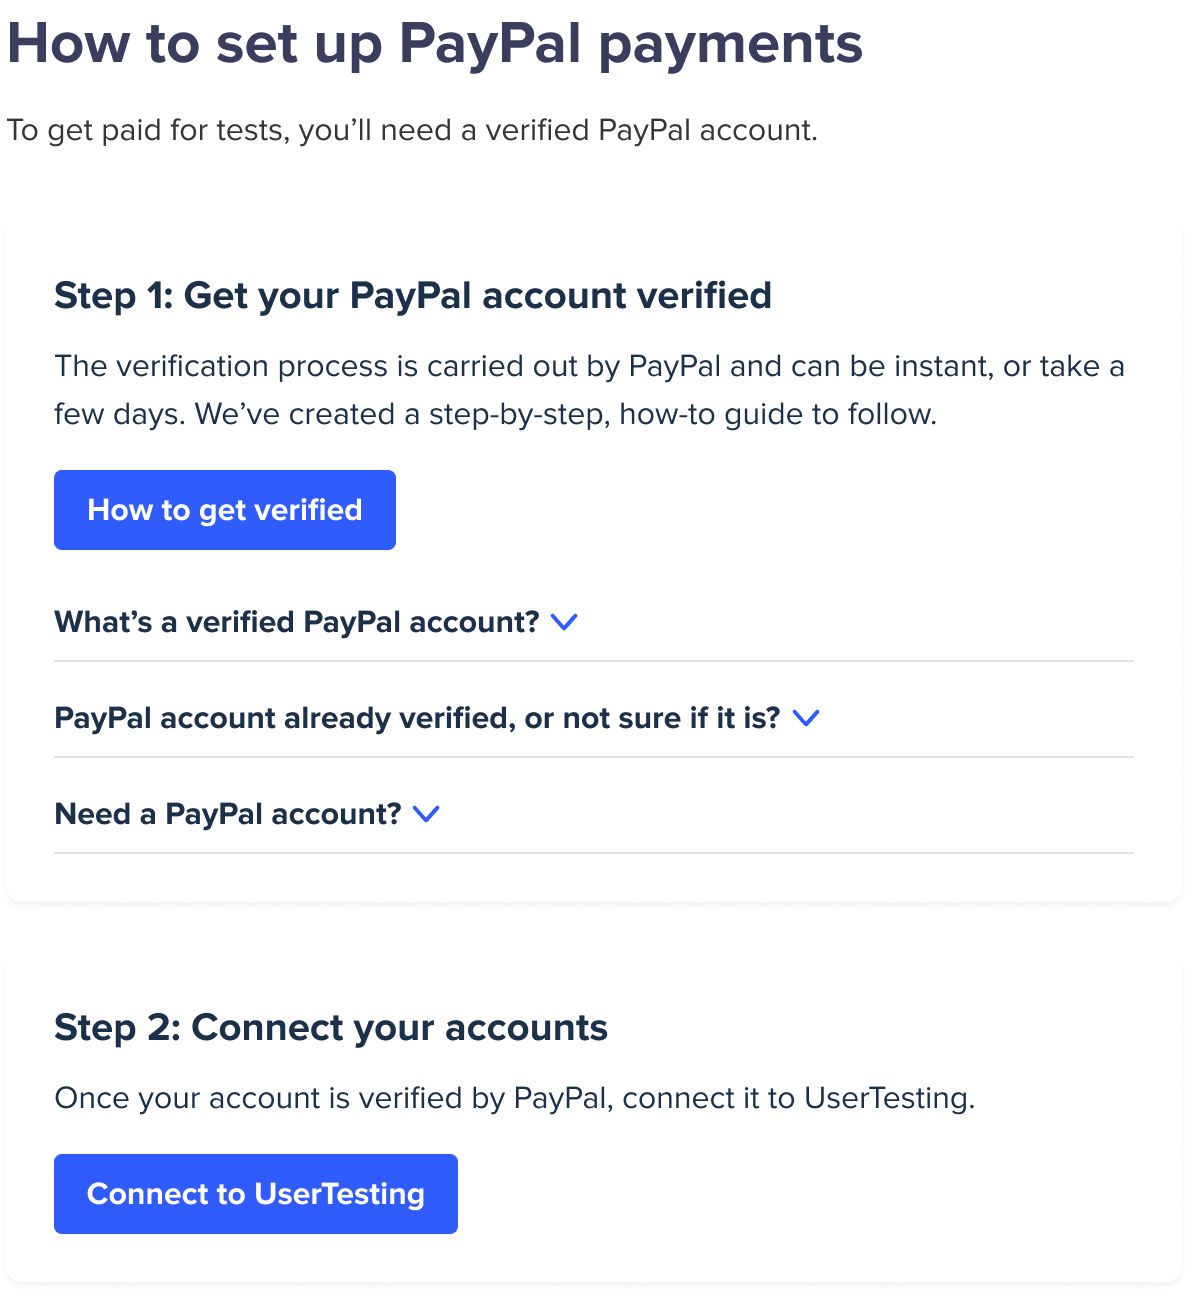Open the "Need a PayPal account?" section label
This screenshot has height=1292, width=1188.
(x=227, y=814)
